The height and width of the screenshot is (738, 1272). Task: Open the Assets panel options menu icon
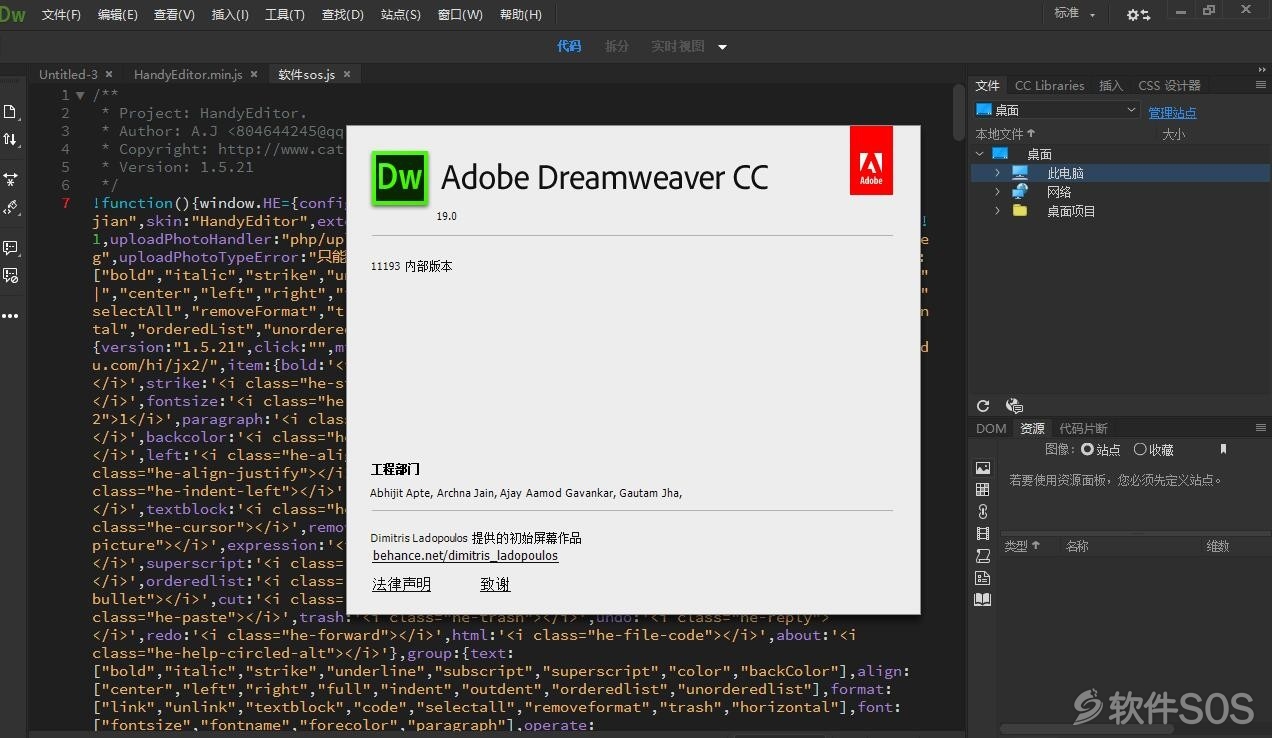1261,428
